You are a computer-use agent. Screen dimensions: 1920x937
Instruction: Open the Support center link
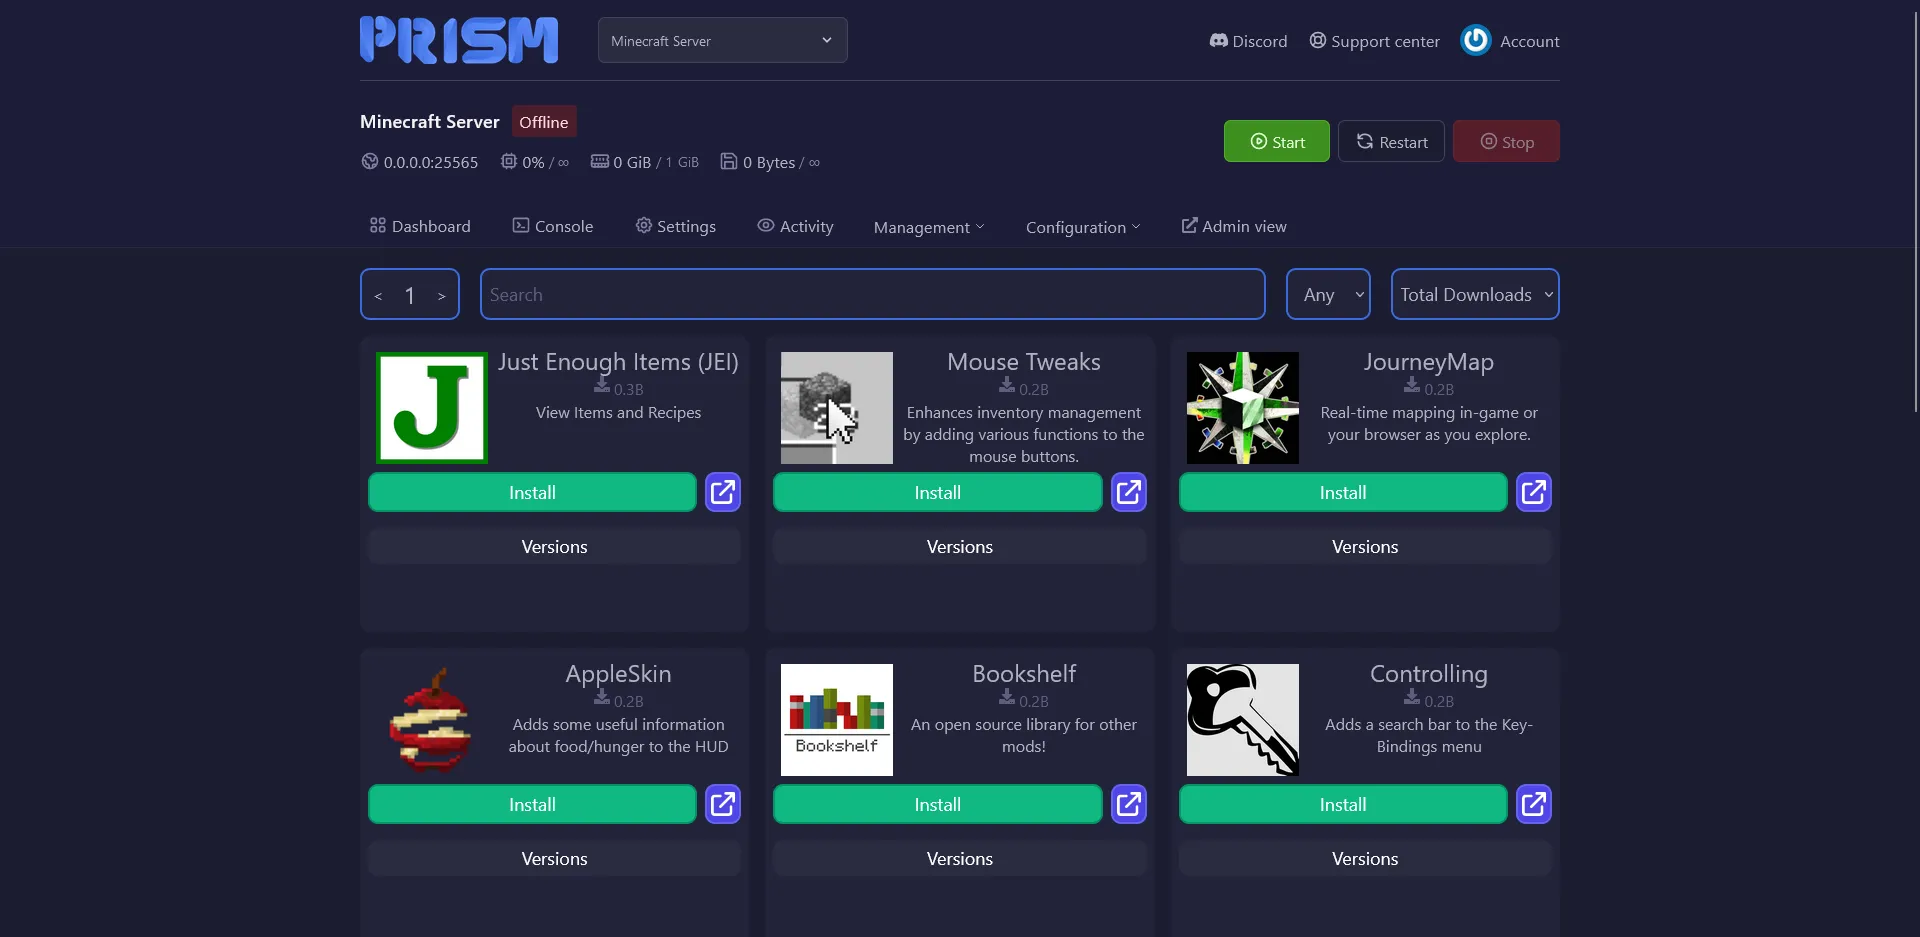pos(1374,41)
